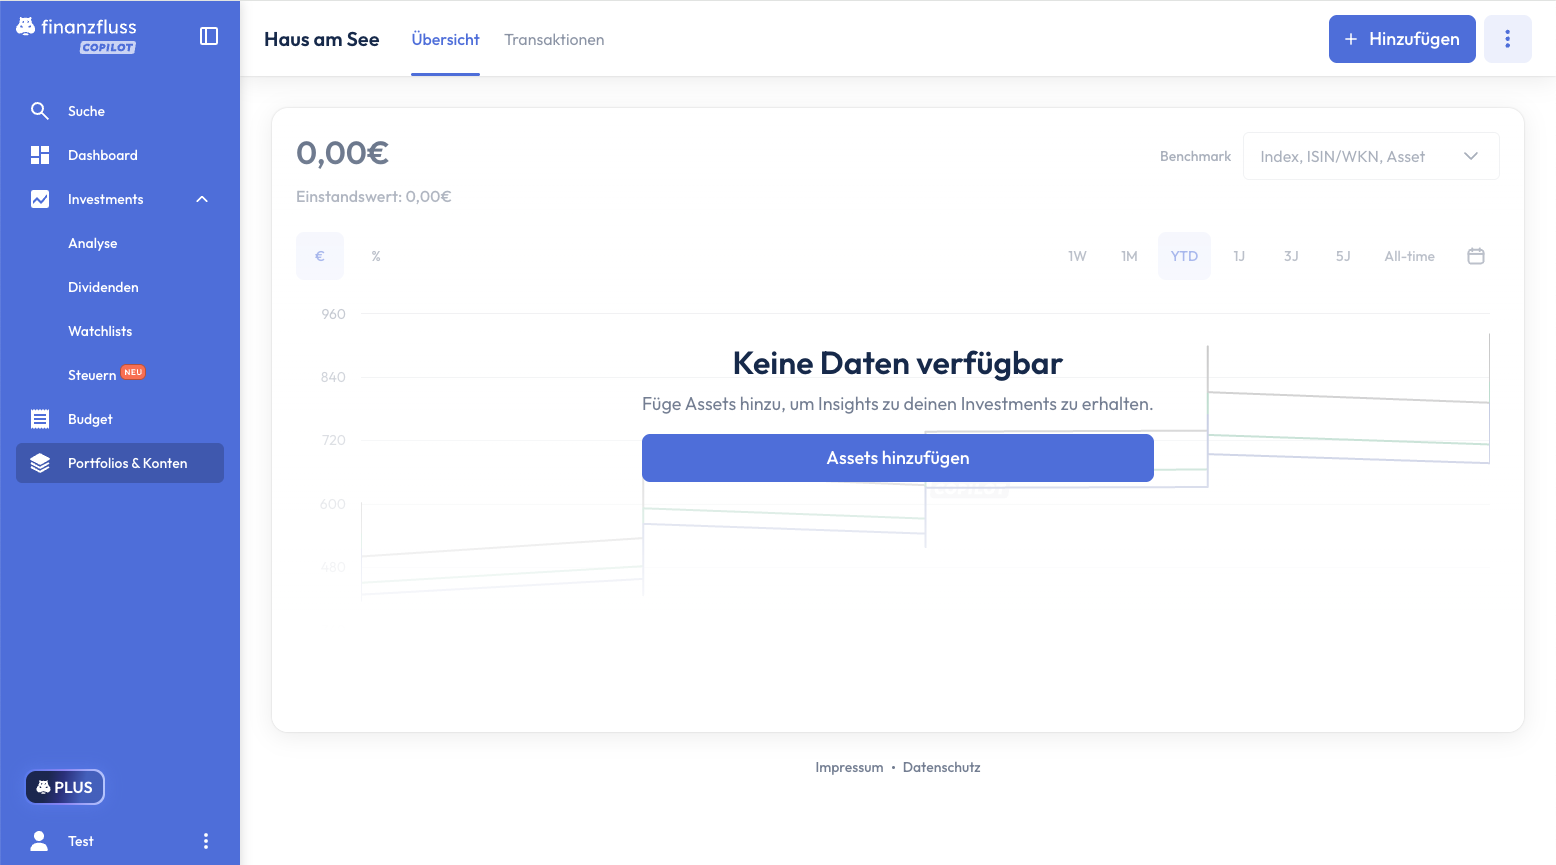Open the user options dots beside Test
1556x865 pixels.
tap(206, 841)
